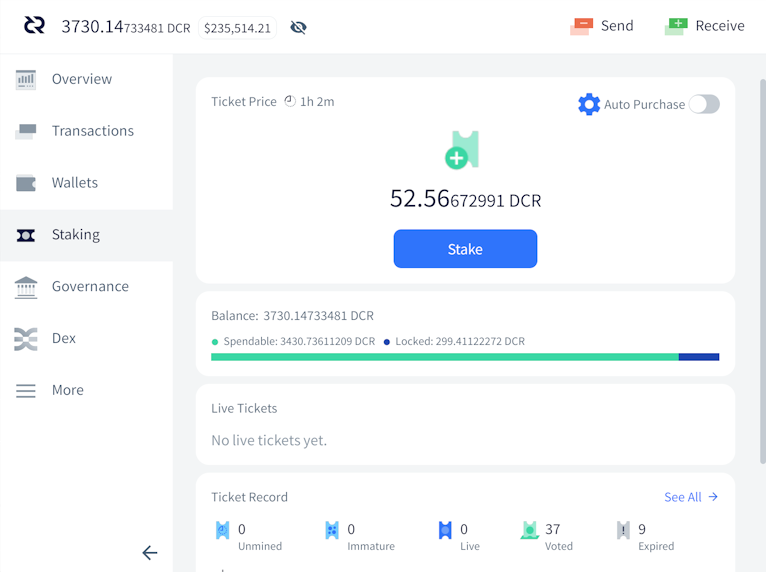Click the Live Tickets heading

click(244, 408)
